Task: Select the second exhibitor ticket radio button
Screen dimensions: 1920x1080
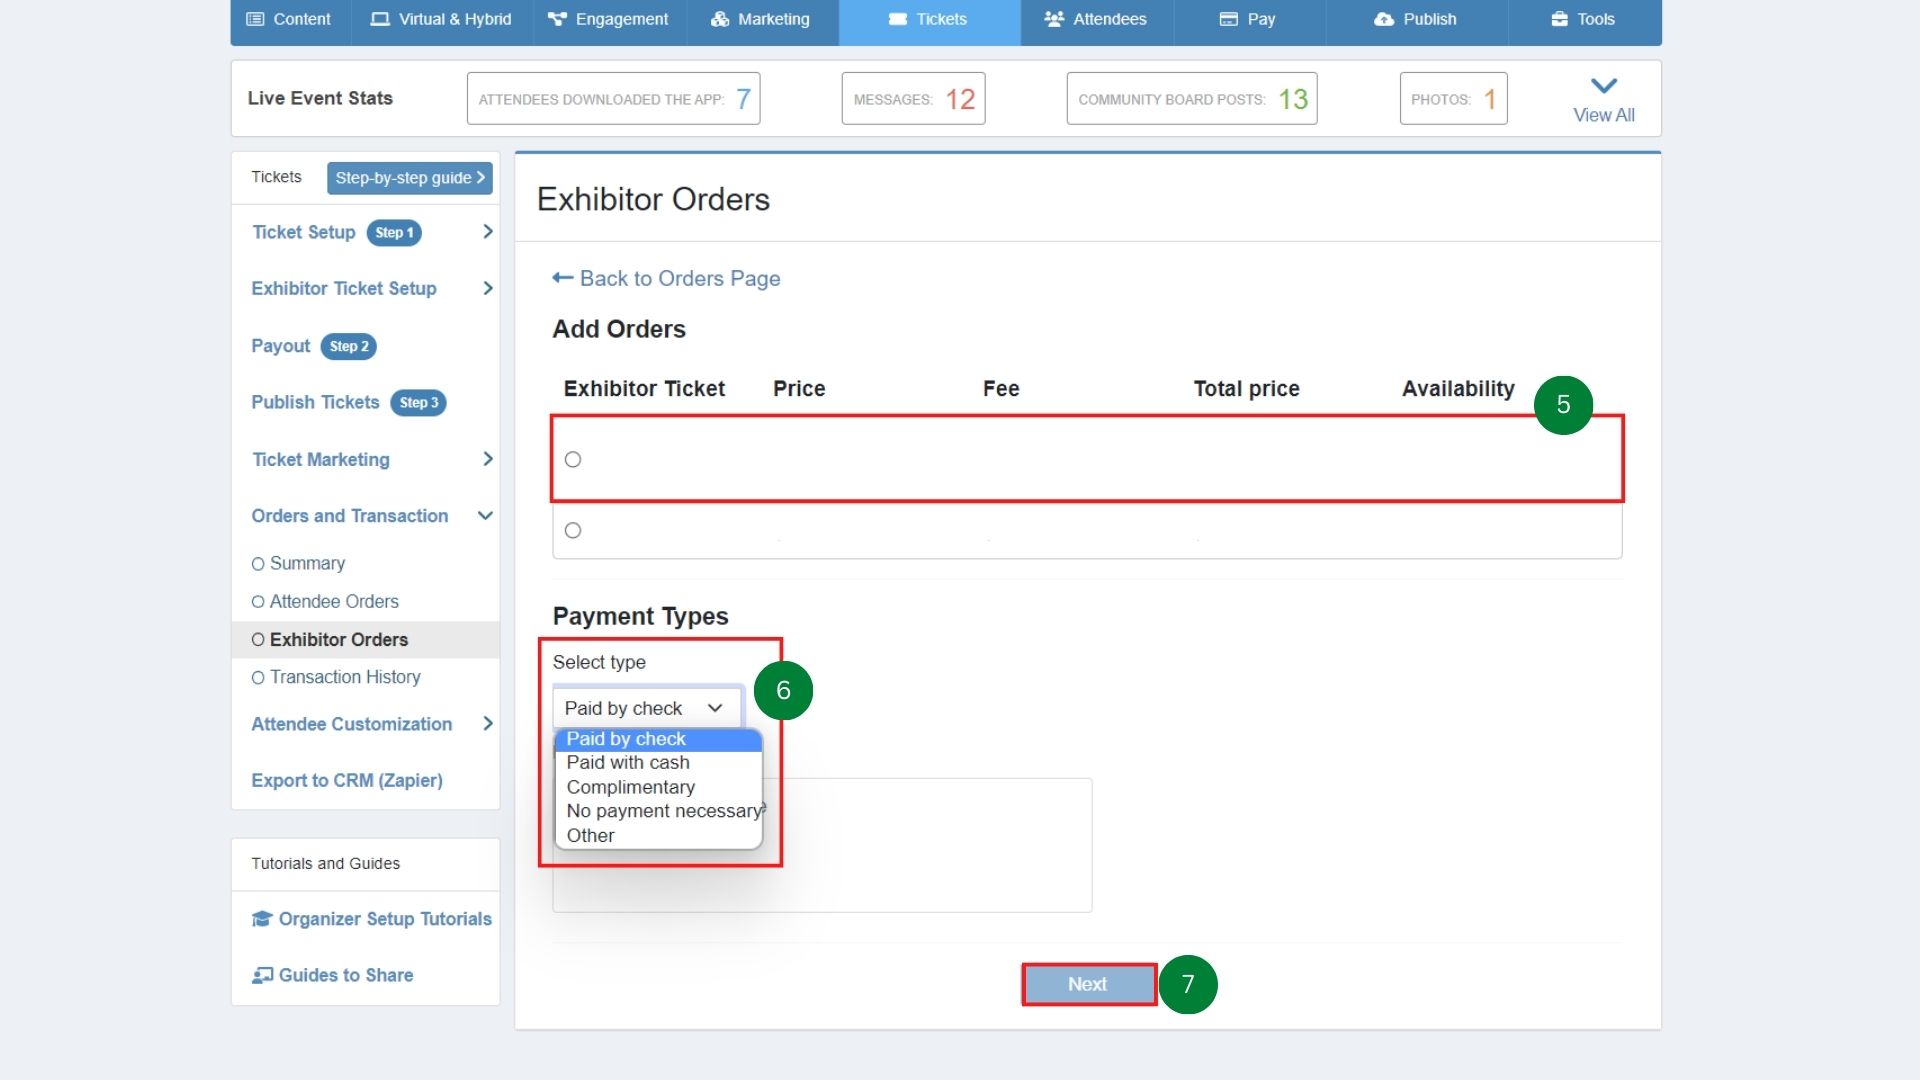Action: click(x=573, y=531)
